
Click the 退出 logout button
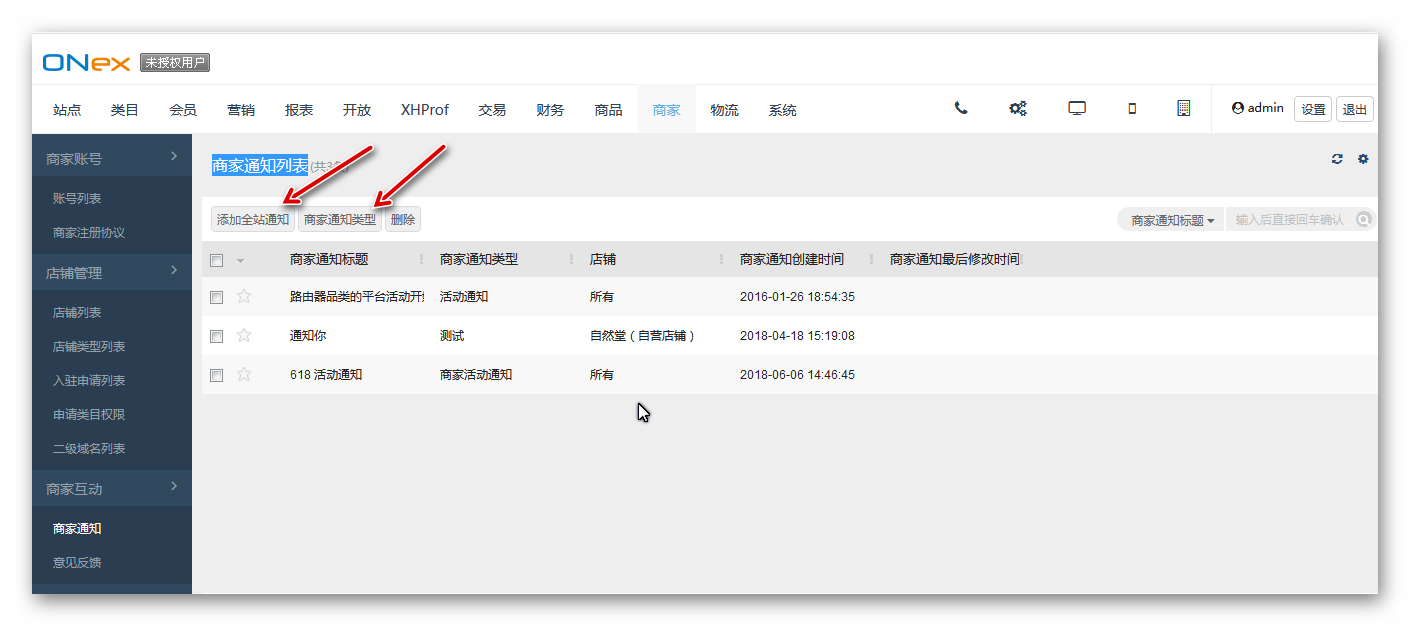[1355, 109]
